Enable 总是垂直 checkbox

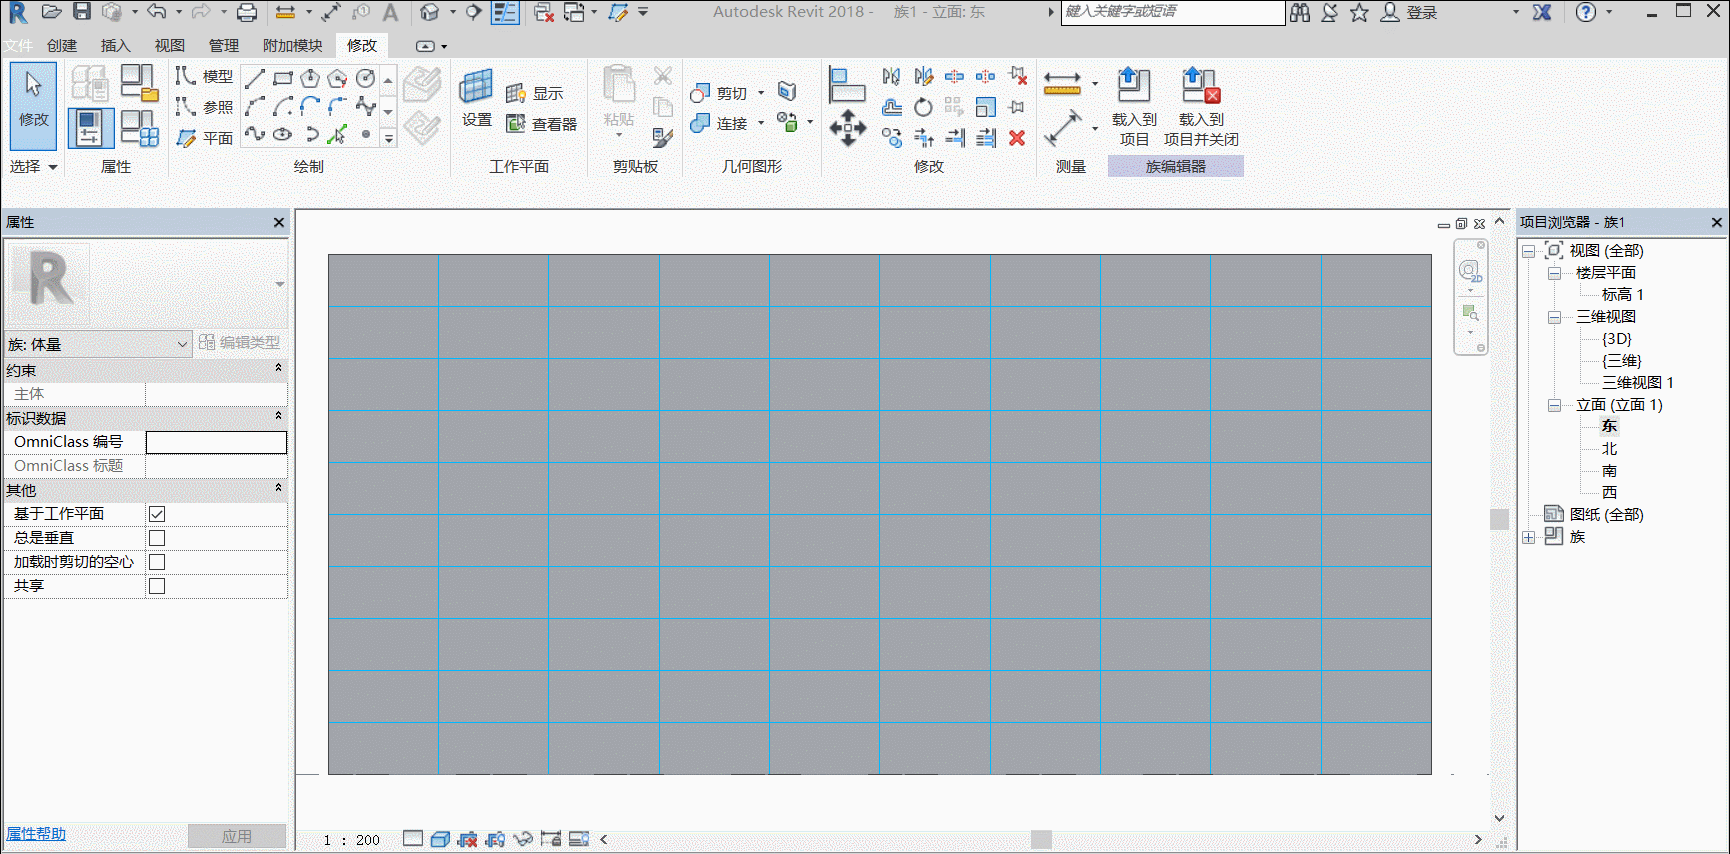[x=157, y=538]
